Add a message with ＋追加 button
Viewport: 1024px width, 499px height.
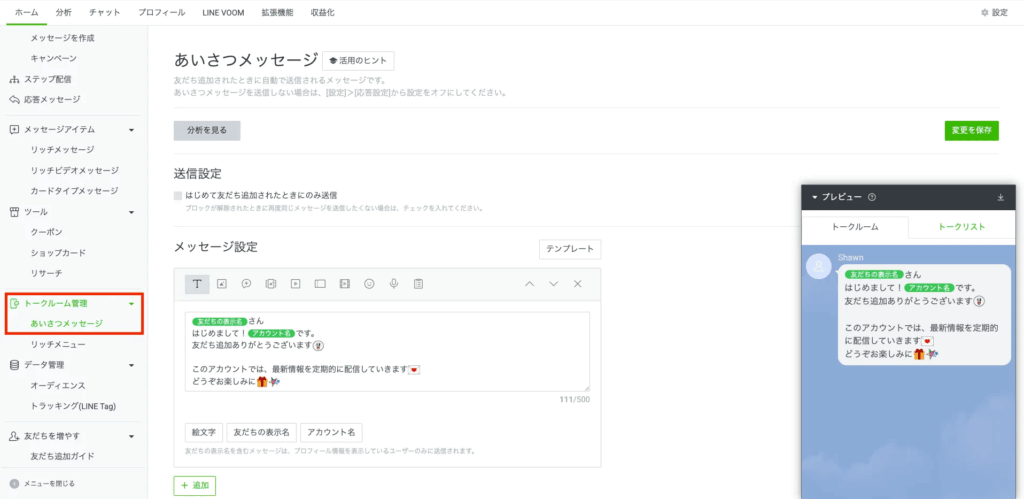[195, 485]
